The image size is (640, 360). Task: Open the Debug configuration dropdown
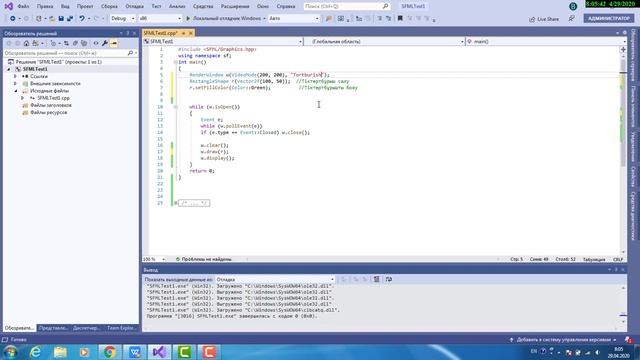click(x=122, y=18)
